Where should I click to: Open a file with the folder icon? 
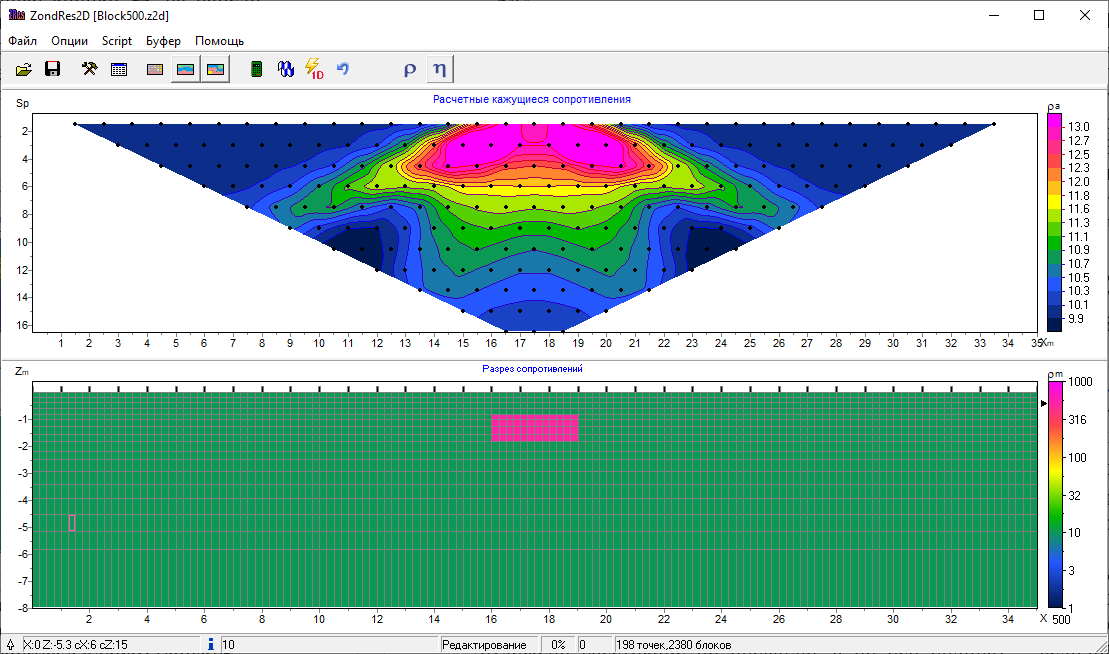pos(23,69)
